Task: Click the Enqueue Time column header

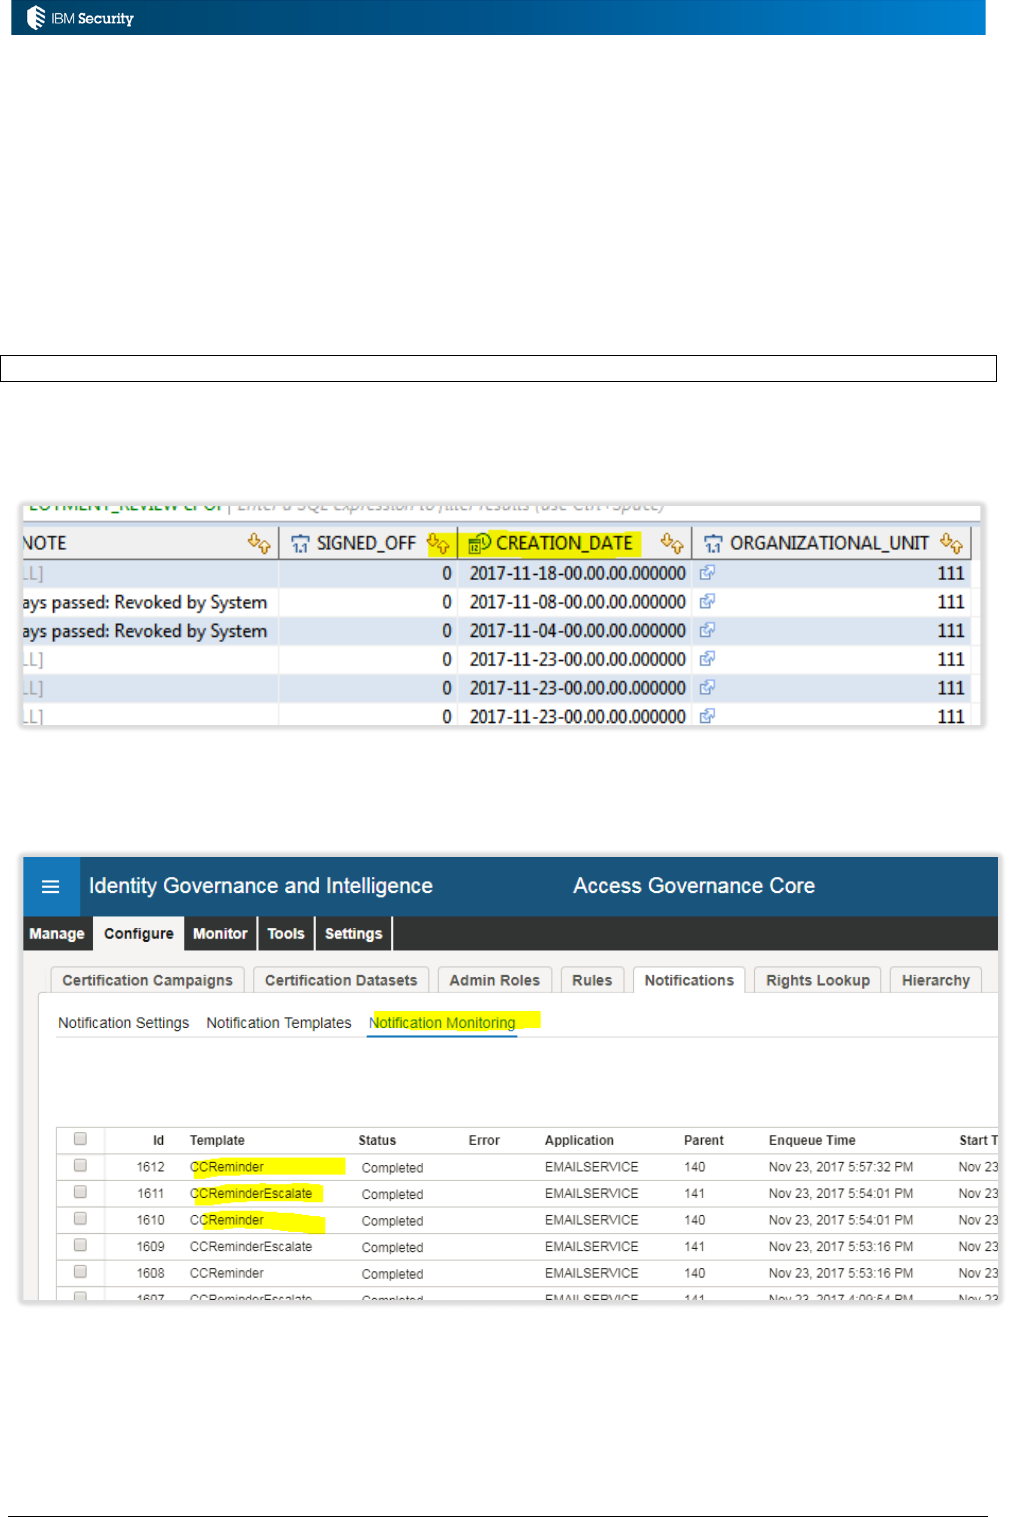Action: click(x=812, y=1140)
